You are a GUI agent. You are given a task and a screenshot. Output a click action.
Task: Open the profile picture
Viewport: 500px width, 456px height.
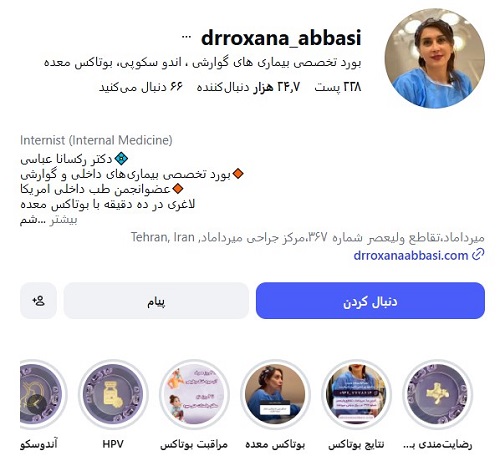[434, 58]
